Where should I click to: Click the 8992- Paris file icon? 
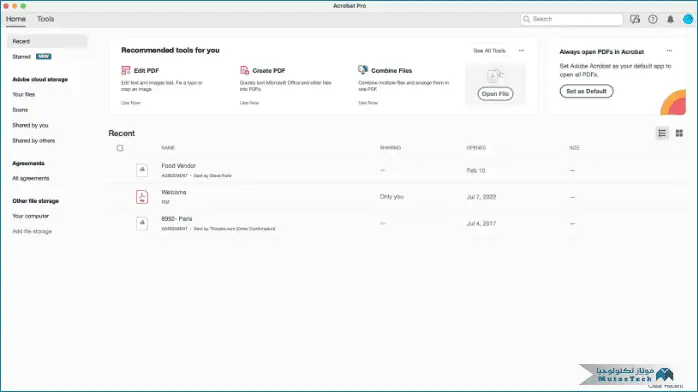click(x=142, y=223)
